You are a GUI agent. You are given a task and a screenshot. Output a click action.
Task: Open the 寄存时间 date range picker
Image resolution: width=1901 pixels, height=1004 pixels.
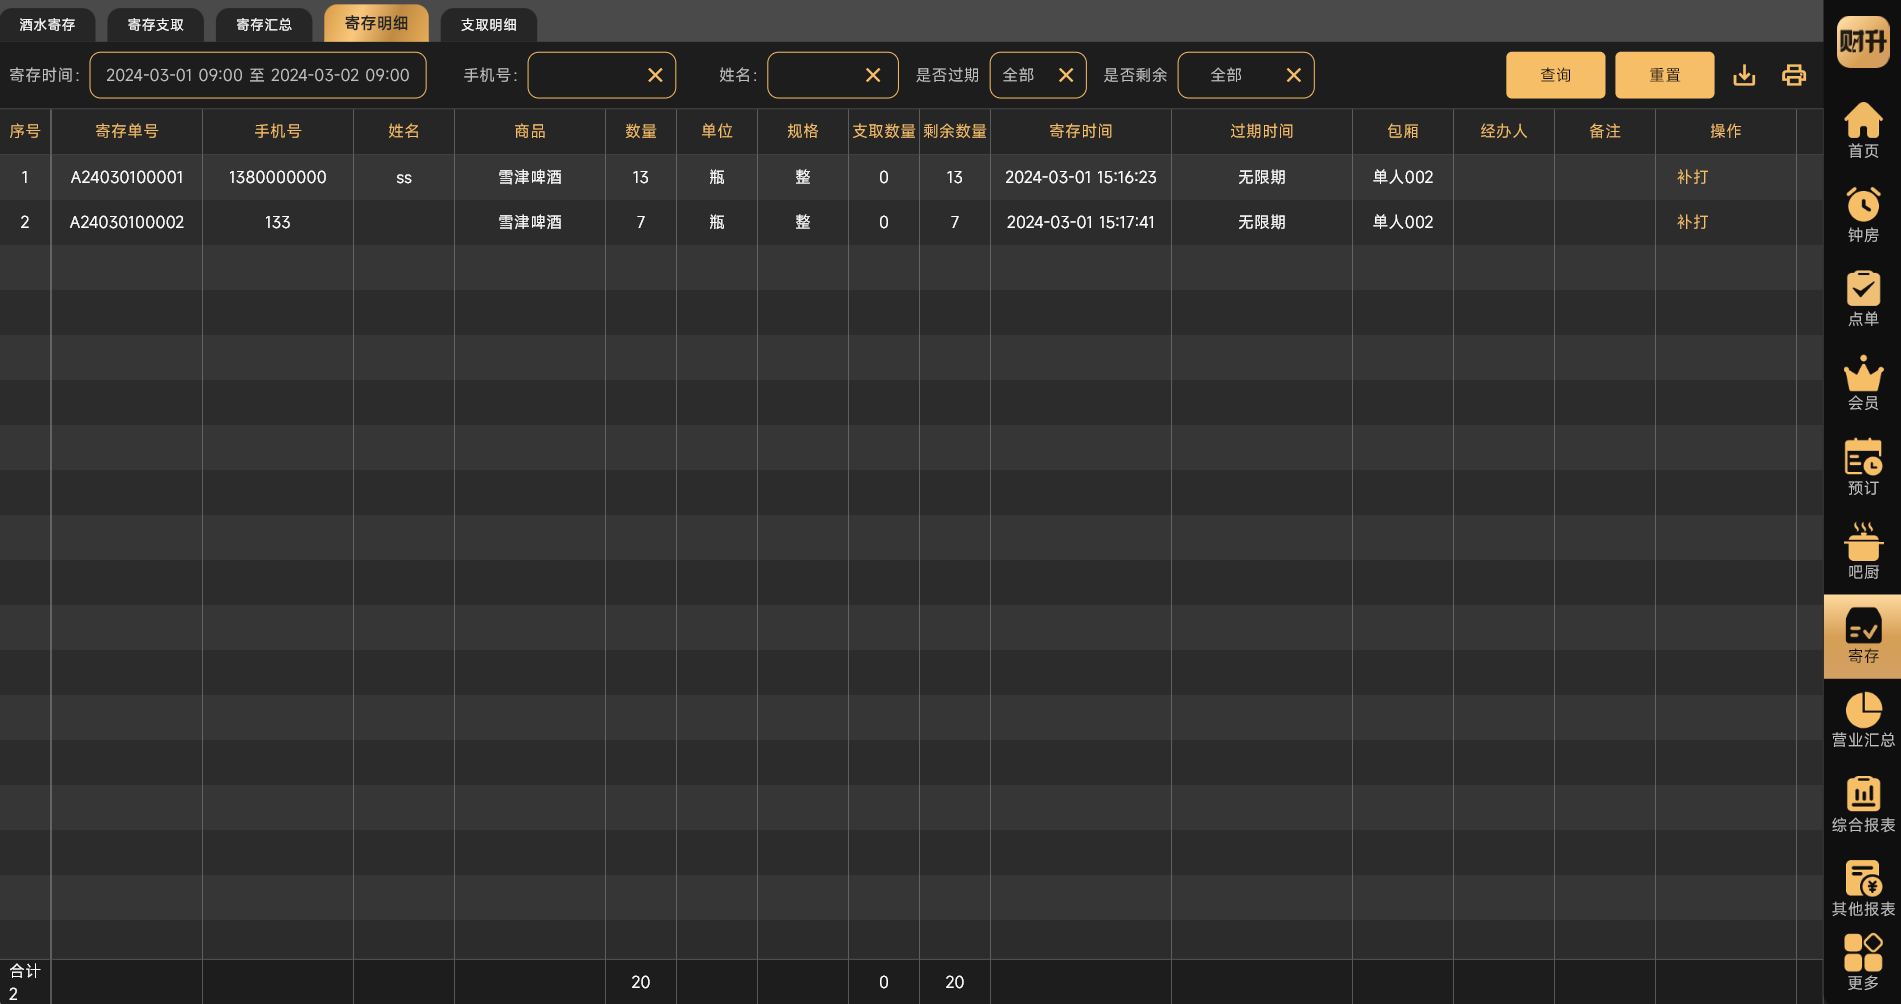tap(258, 75)
